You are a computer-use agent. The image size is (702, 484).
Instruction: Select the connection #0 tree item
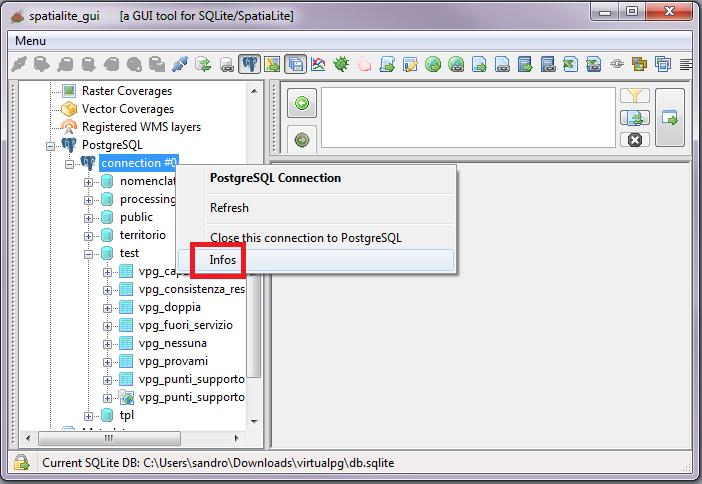[139, 163]
